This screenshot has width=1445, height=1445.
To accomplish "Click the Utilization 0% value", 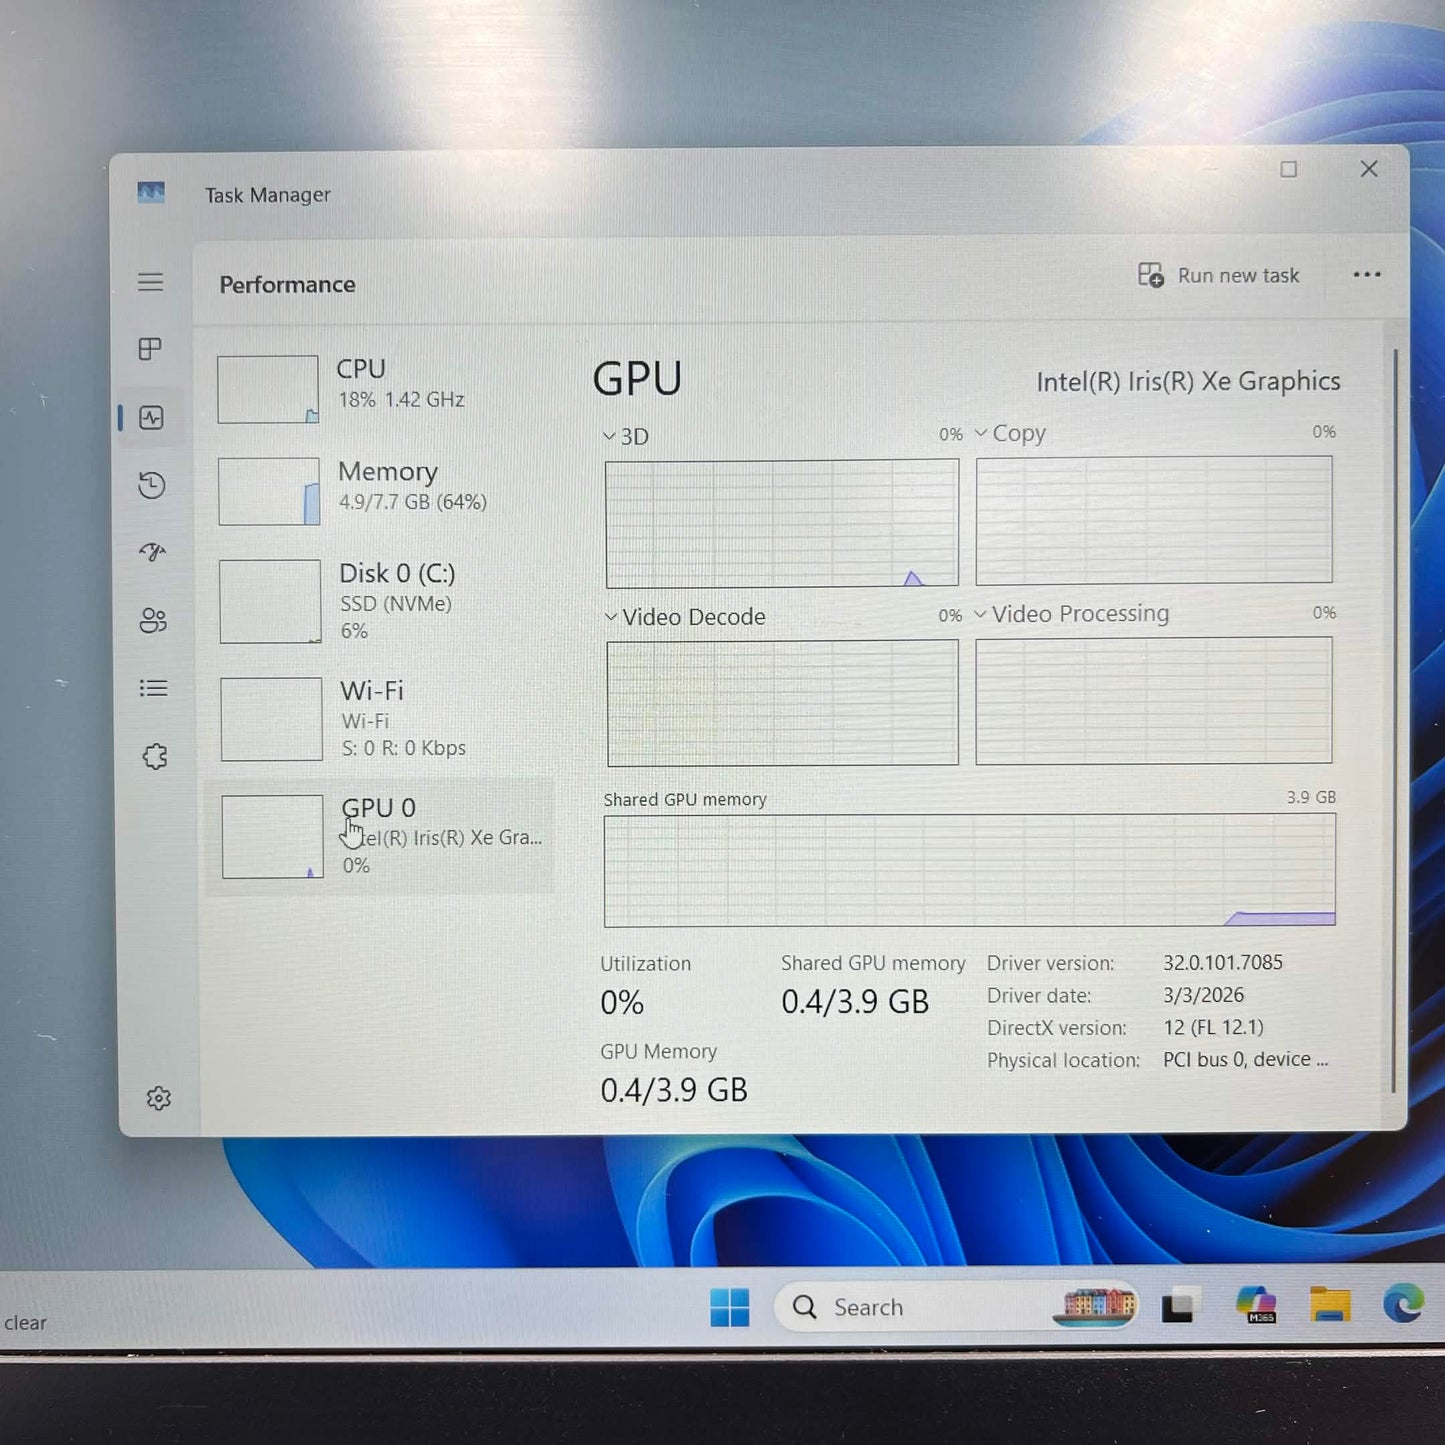I will [622, 1002].
